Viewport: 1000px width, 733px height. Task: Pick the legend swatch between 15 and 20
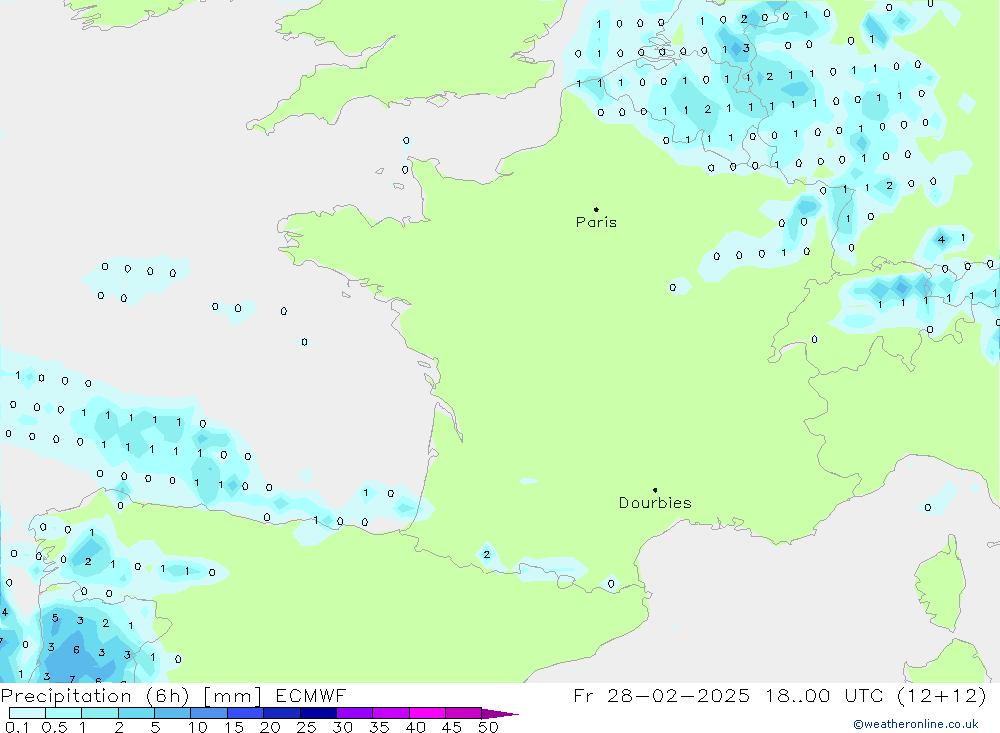245,713
